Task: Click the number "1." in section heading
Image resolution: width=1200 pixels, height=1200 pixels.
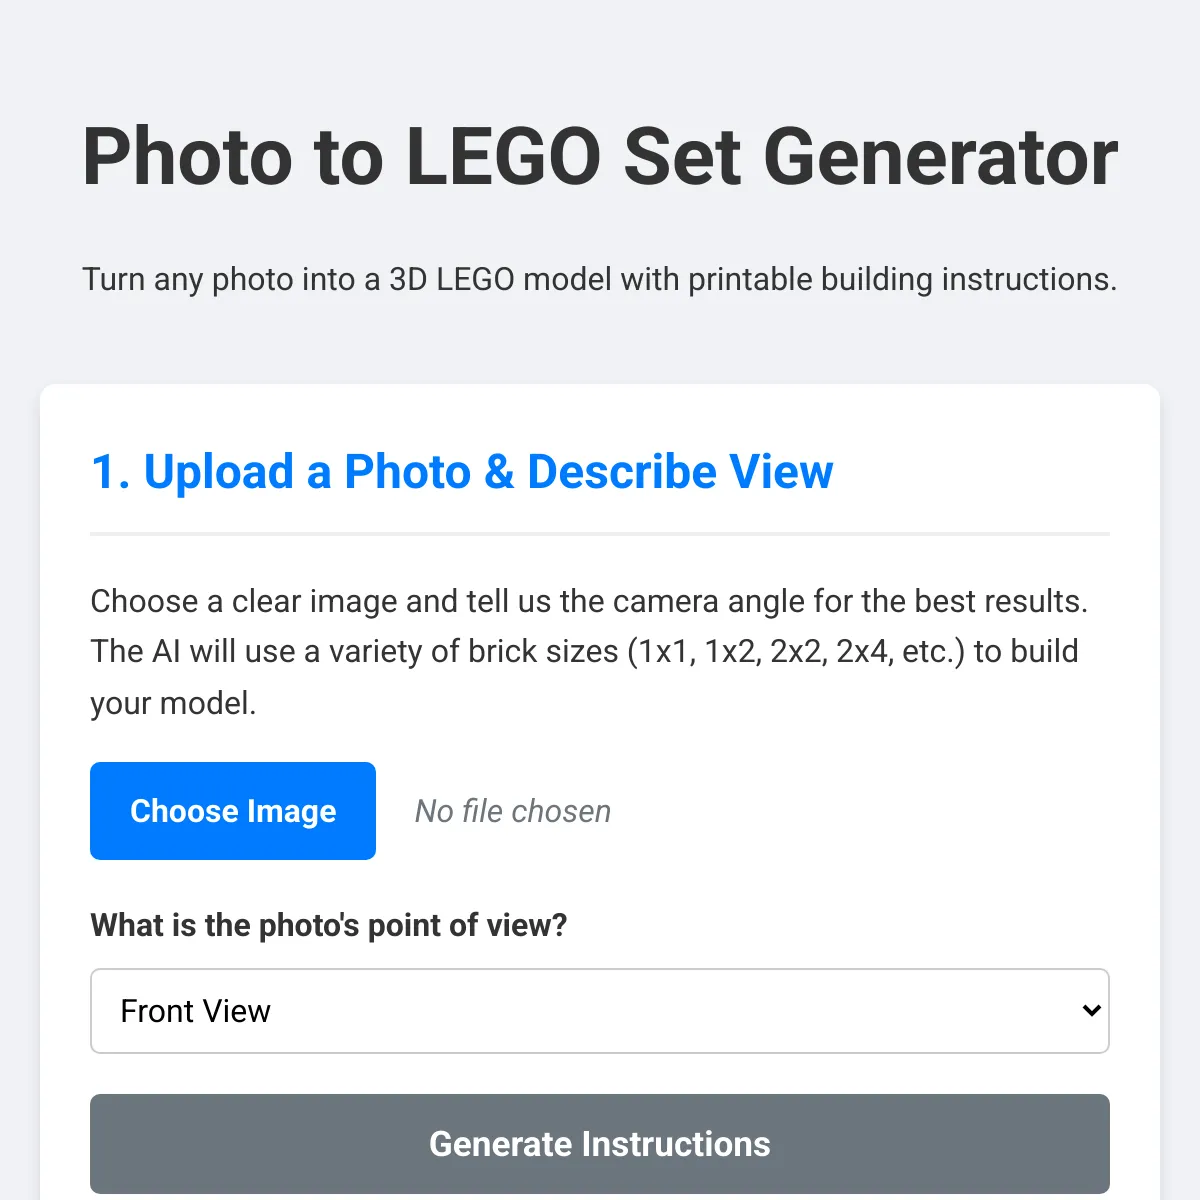Action: (x=110, y=472)
